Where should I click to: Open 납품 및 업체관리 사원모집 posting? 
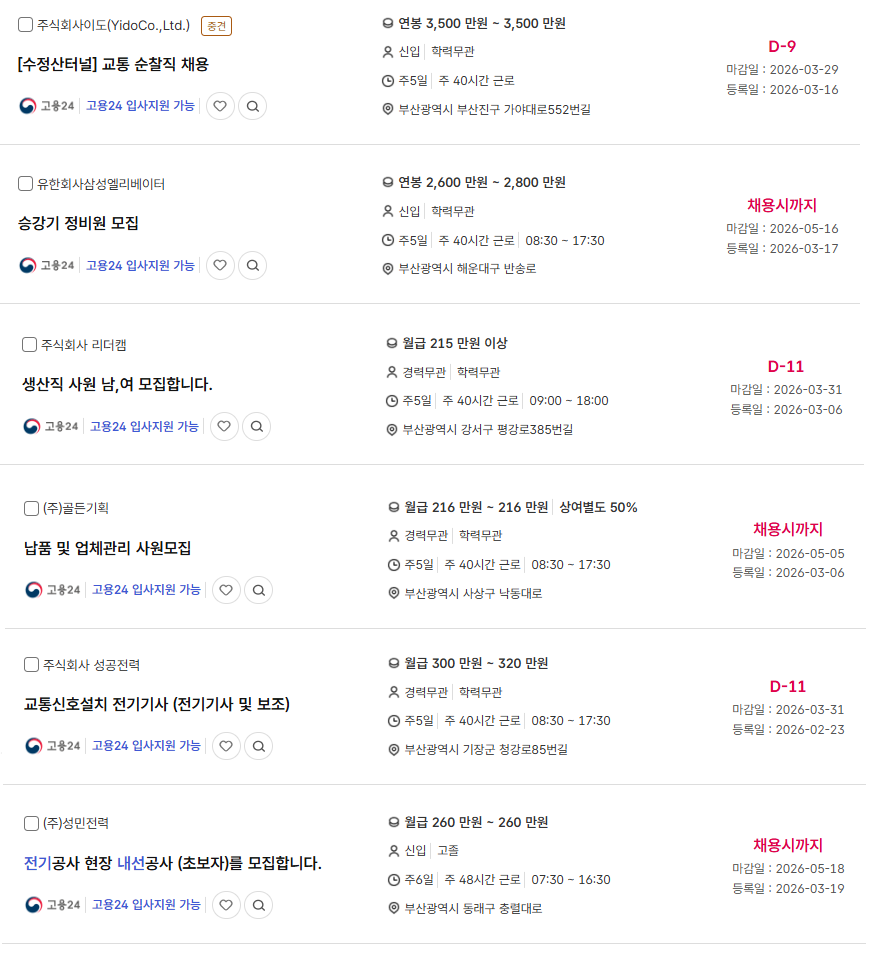click(107, 548)
